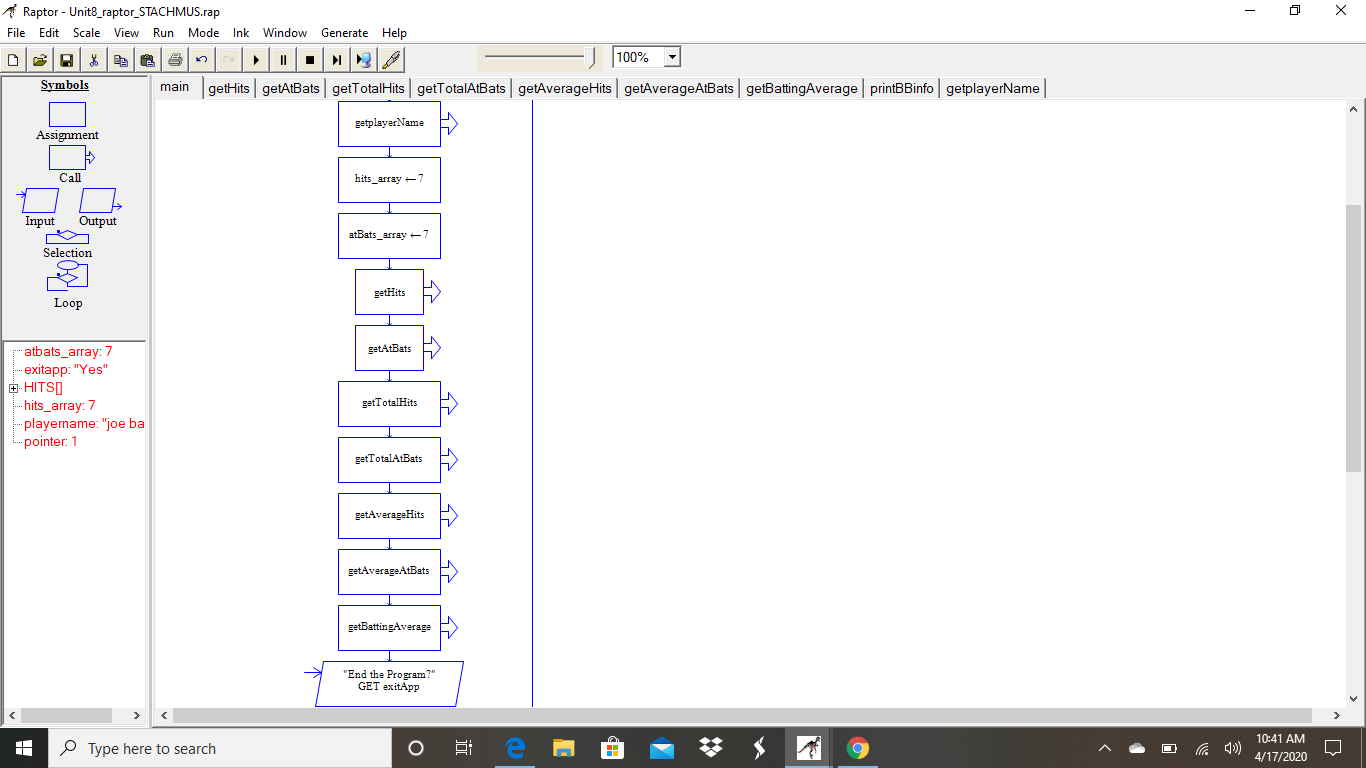Open the Raptor app from the taskbar

click(x=808, y=747)
